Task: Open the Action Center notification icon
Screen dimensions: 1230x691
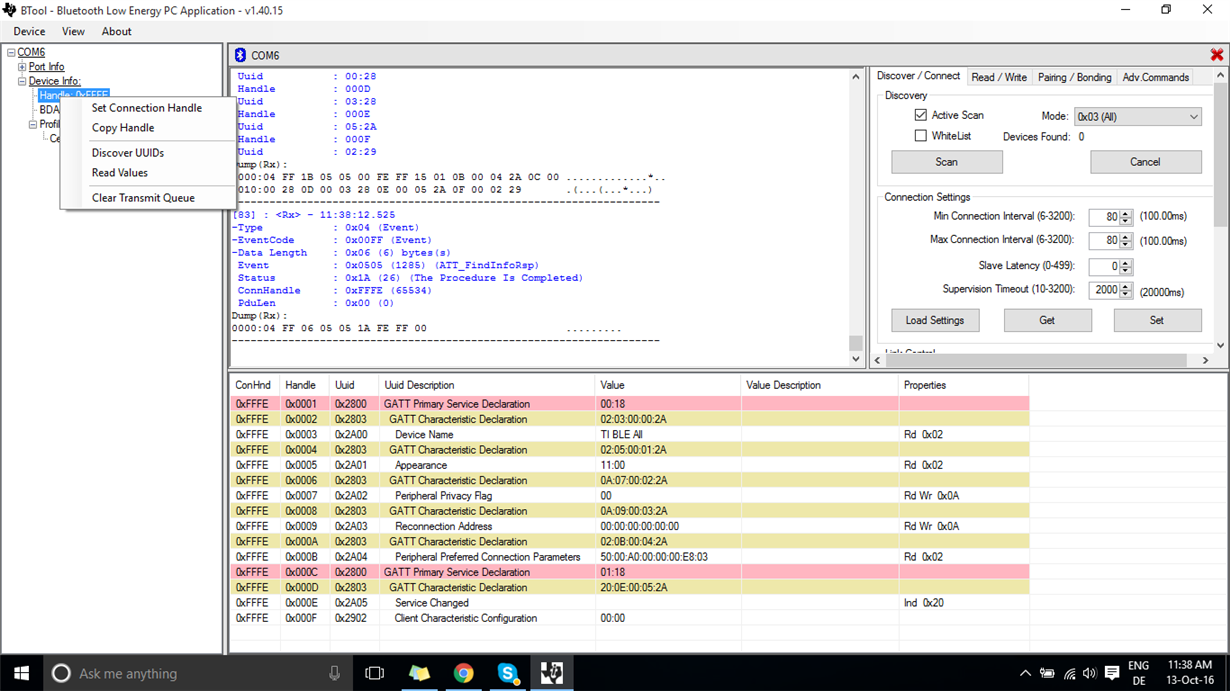Action: tap(1111, 673)
